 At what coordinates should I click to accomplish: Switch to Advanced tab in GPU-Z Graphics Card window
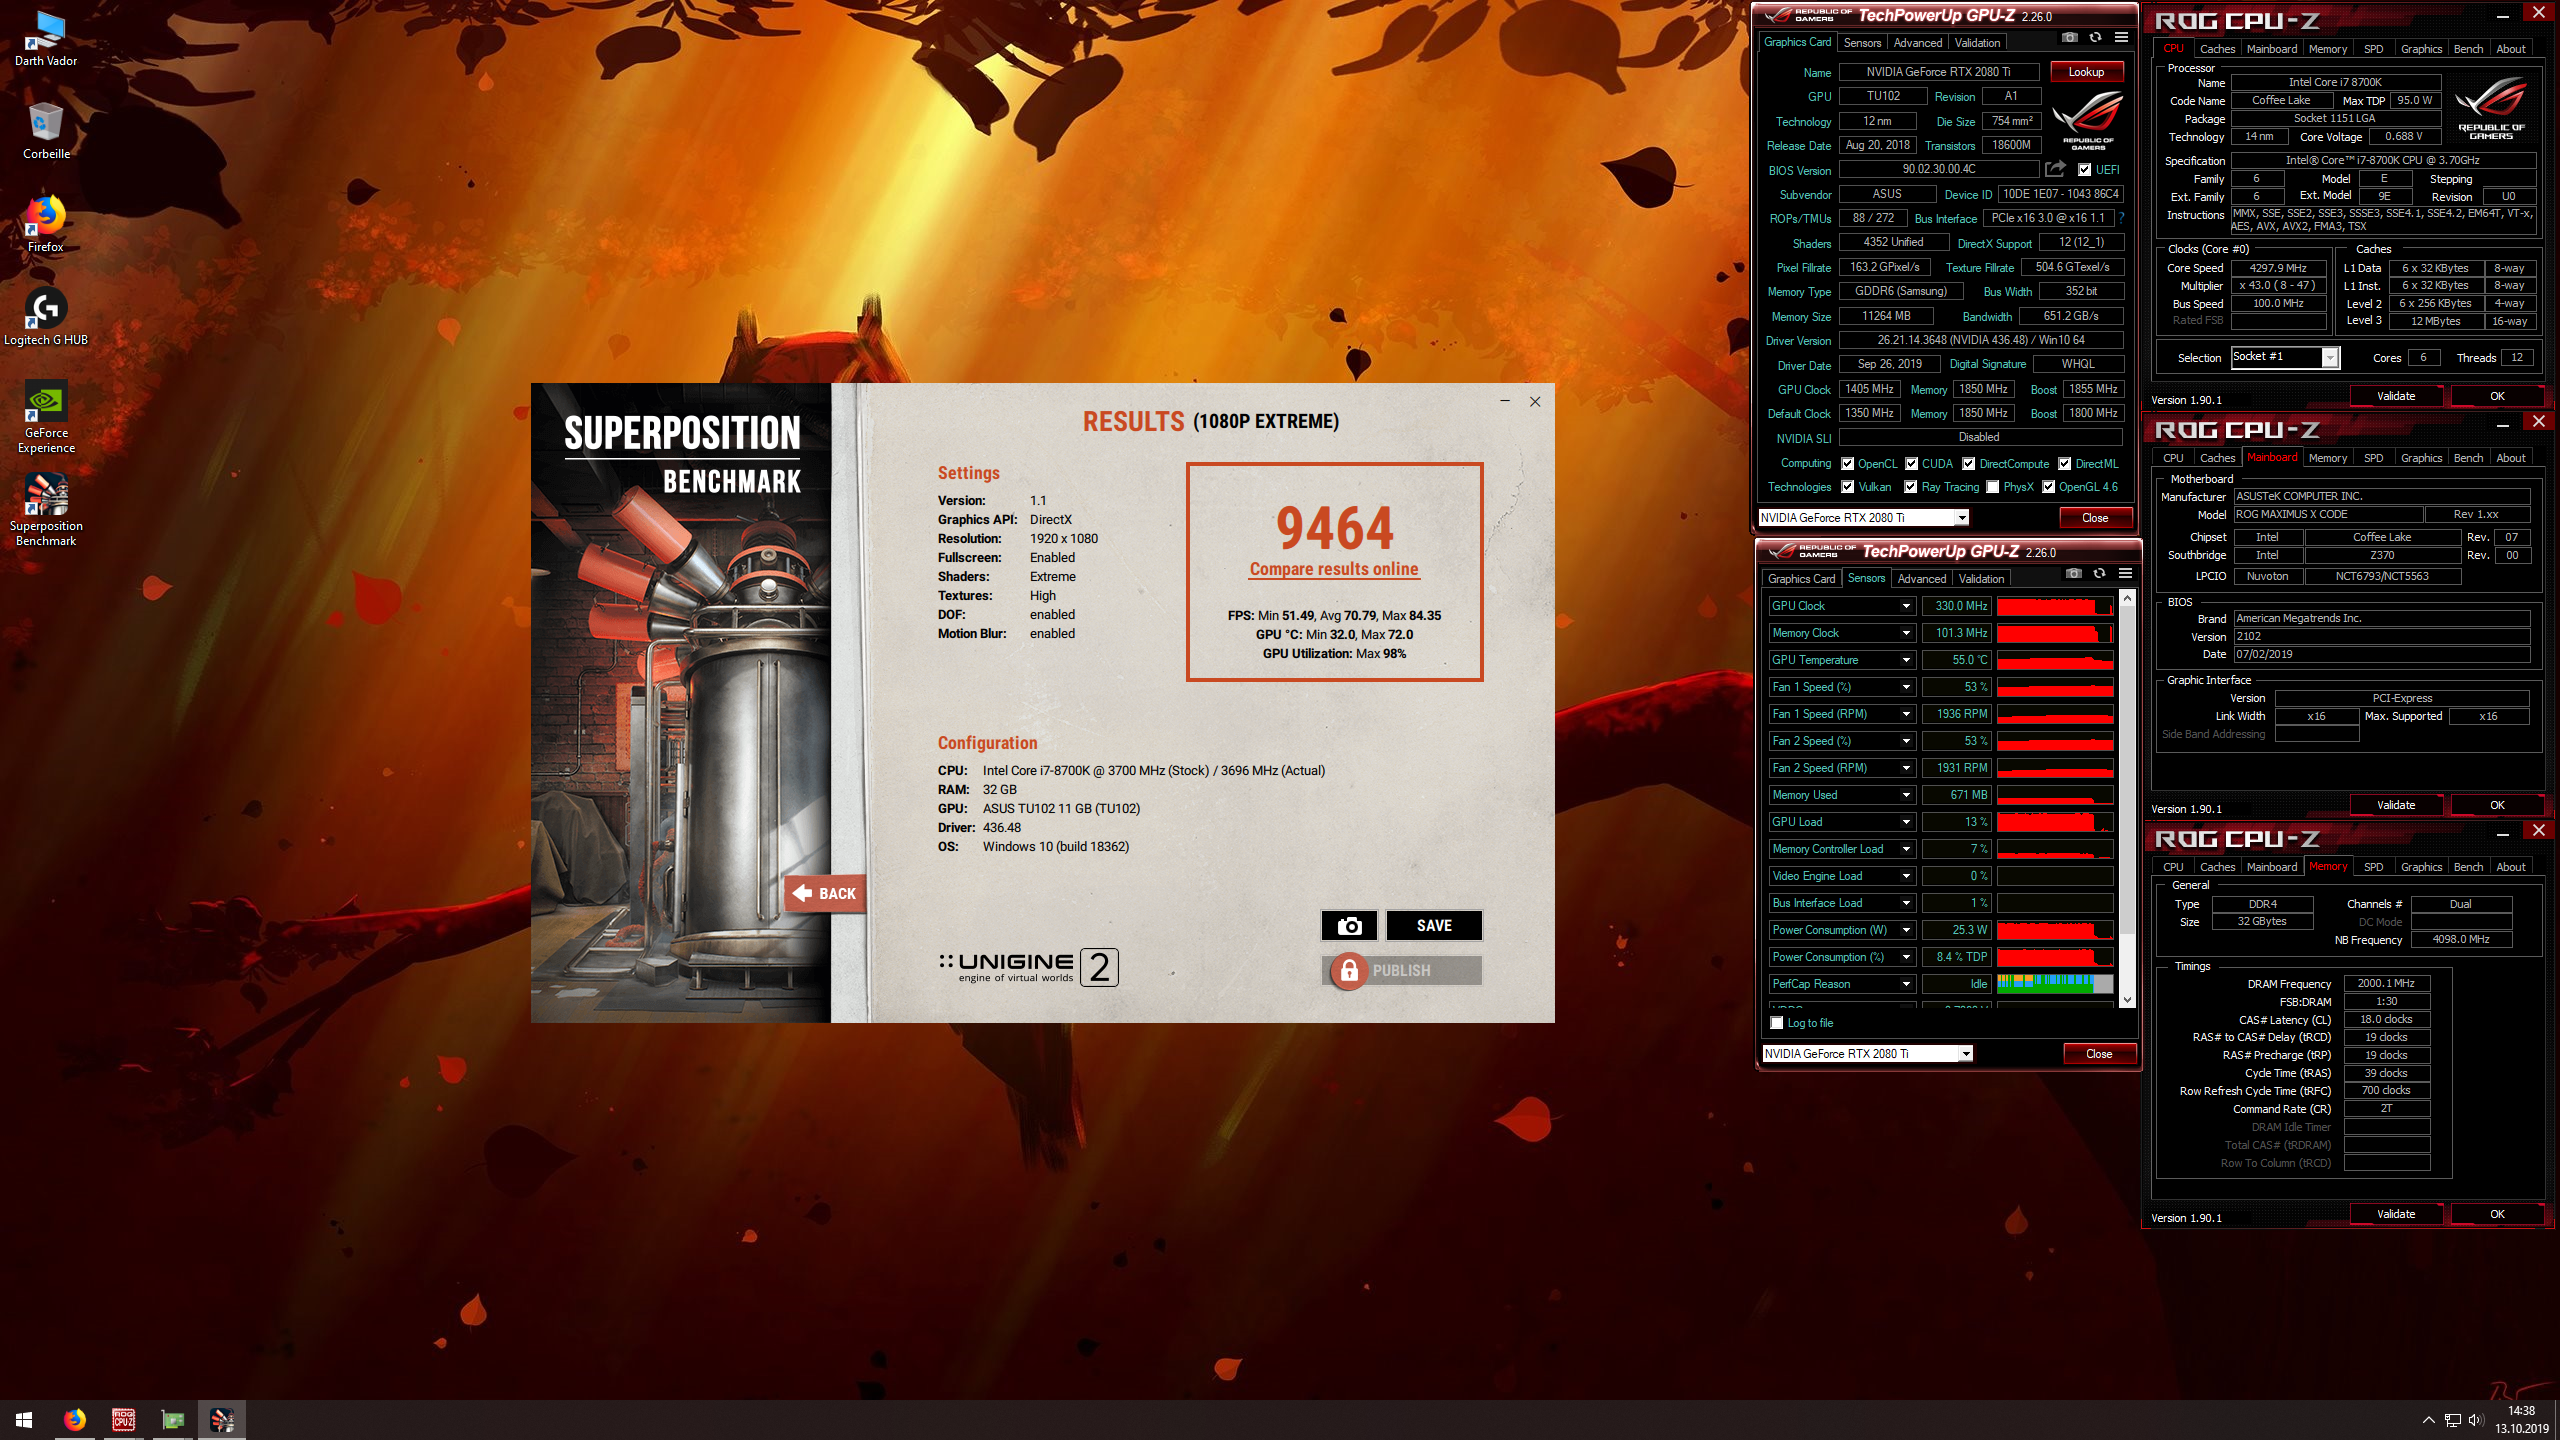click(x=1917, y=43)
